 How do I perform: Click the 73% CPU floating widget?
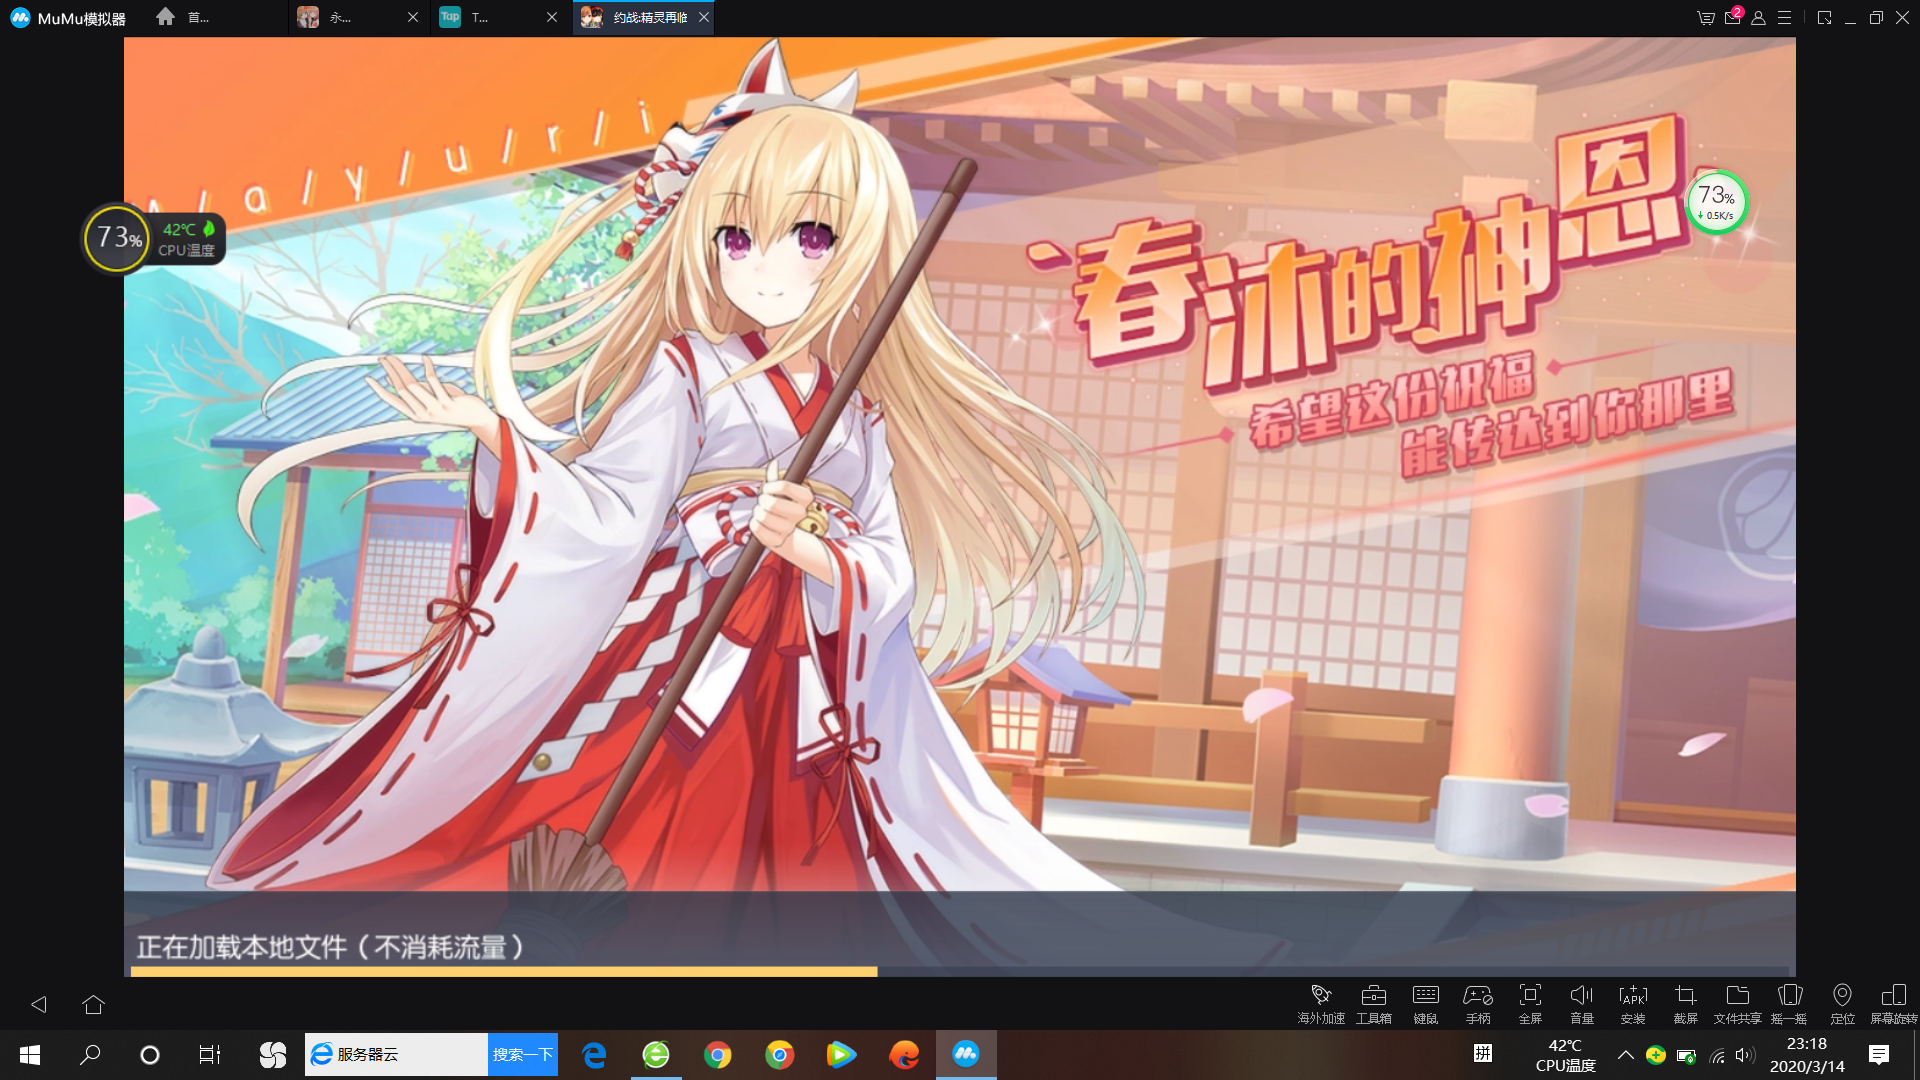point(118,238)
